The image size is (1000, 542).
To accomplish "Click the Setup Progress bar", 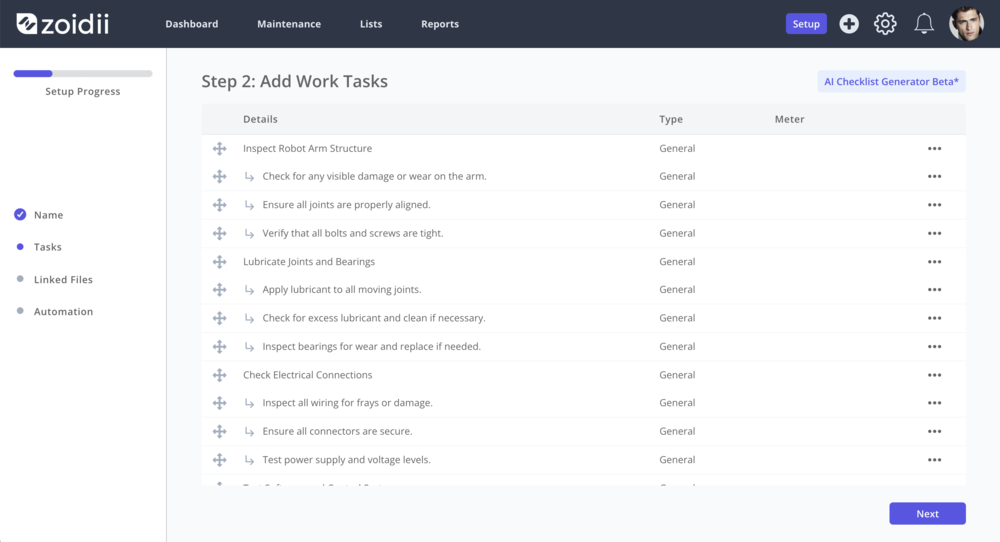I will [83, 74].
